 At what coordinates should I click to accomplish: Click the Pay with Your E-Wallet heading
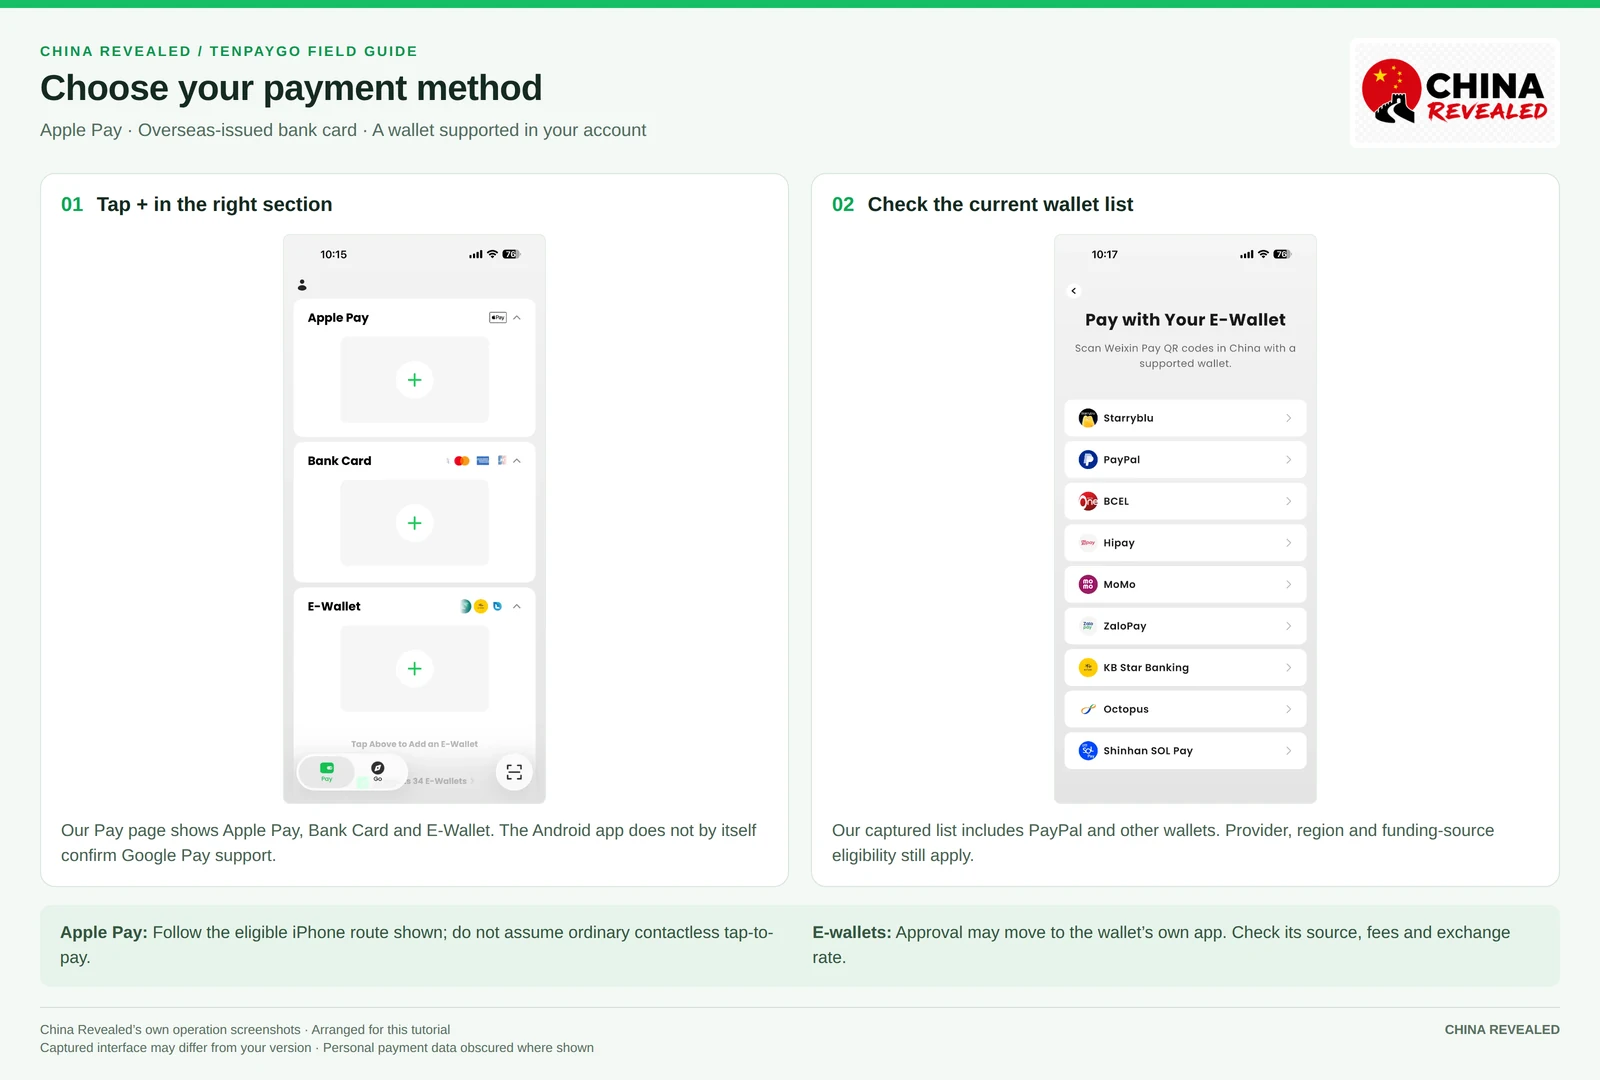coord(1185,320)
